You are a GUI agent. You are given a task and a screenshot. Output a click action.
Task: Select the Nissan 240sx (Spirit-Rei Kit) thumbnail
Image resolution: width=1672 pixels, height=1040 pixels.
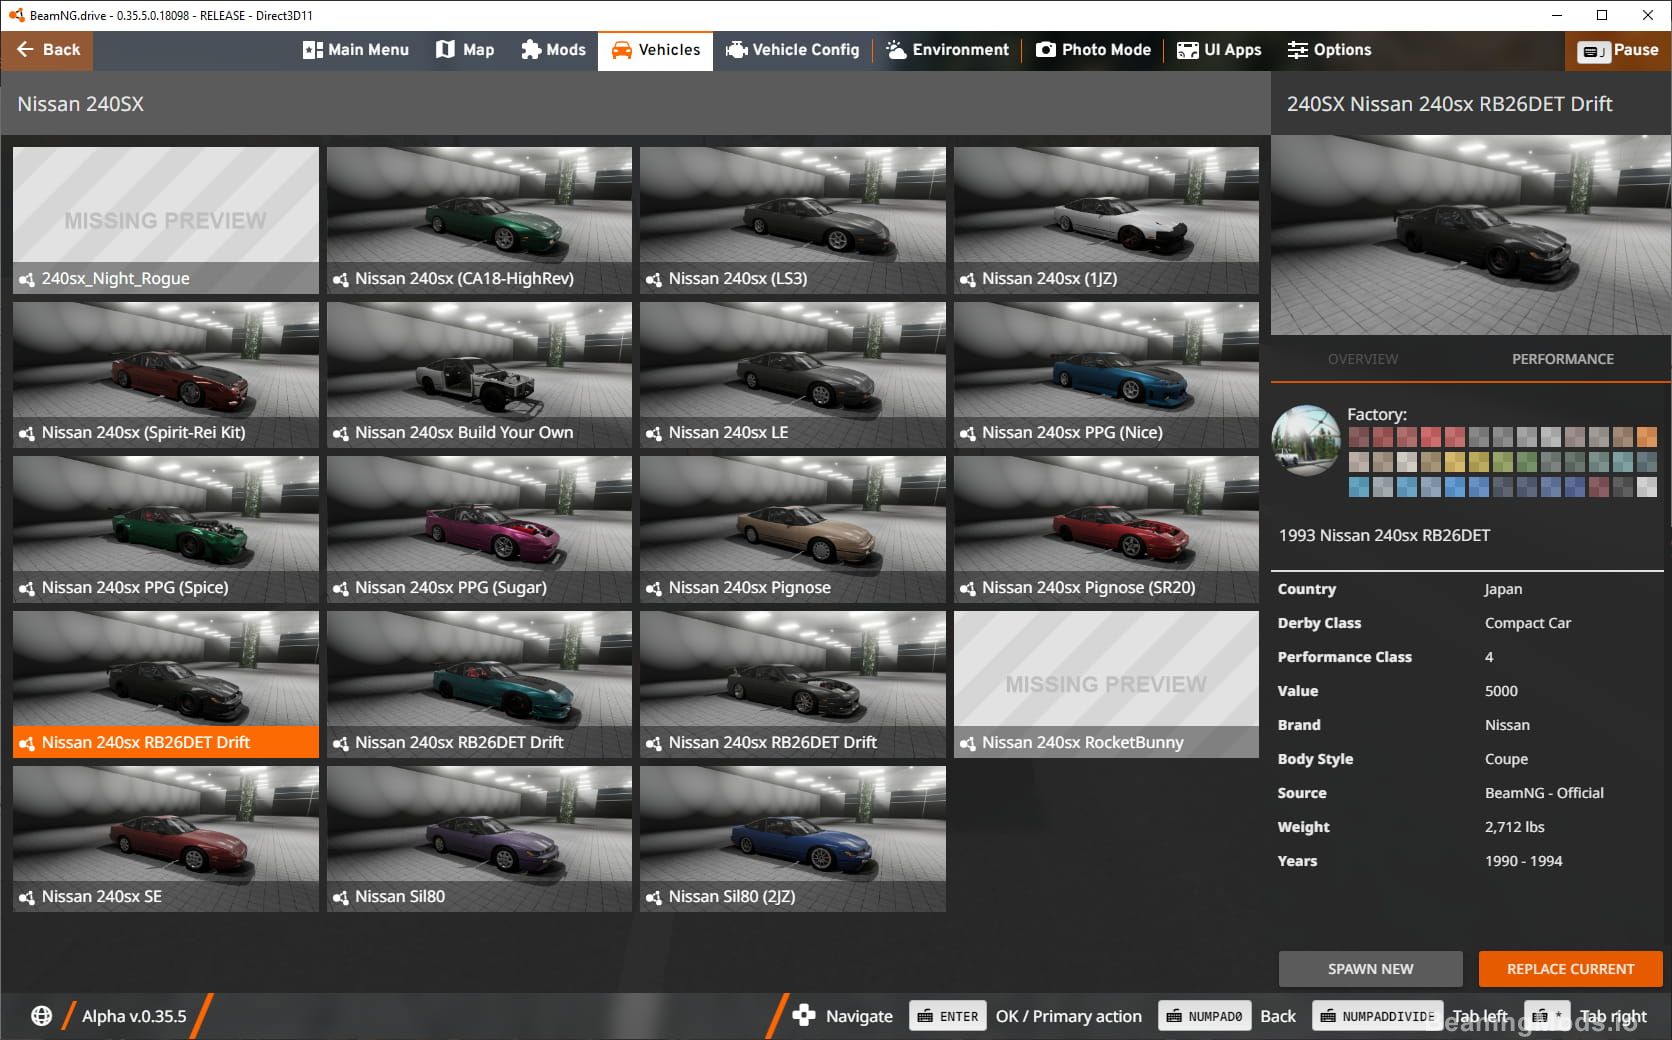point(166,375)
